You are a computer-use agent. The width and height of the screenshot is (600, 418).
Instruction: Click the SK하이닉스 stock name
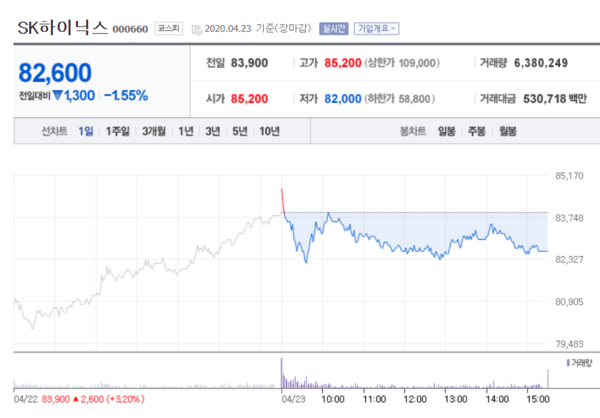click(x=63, y=28)
